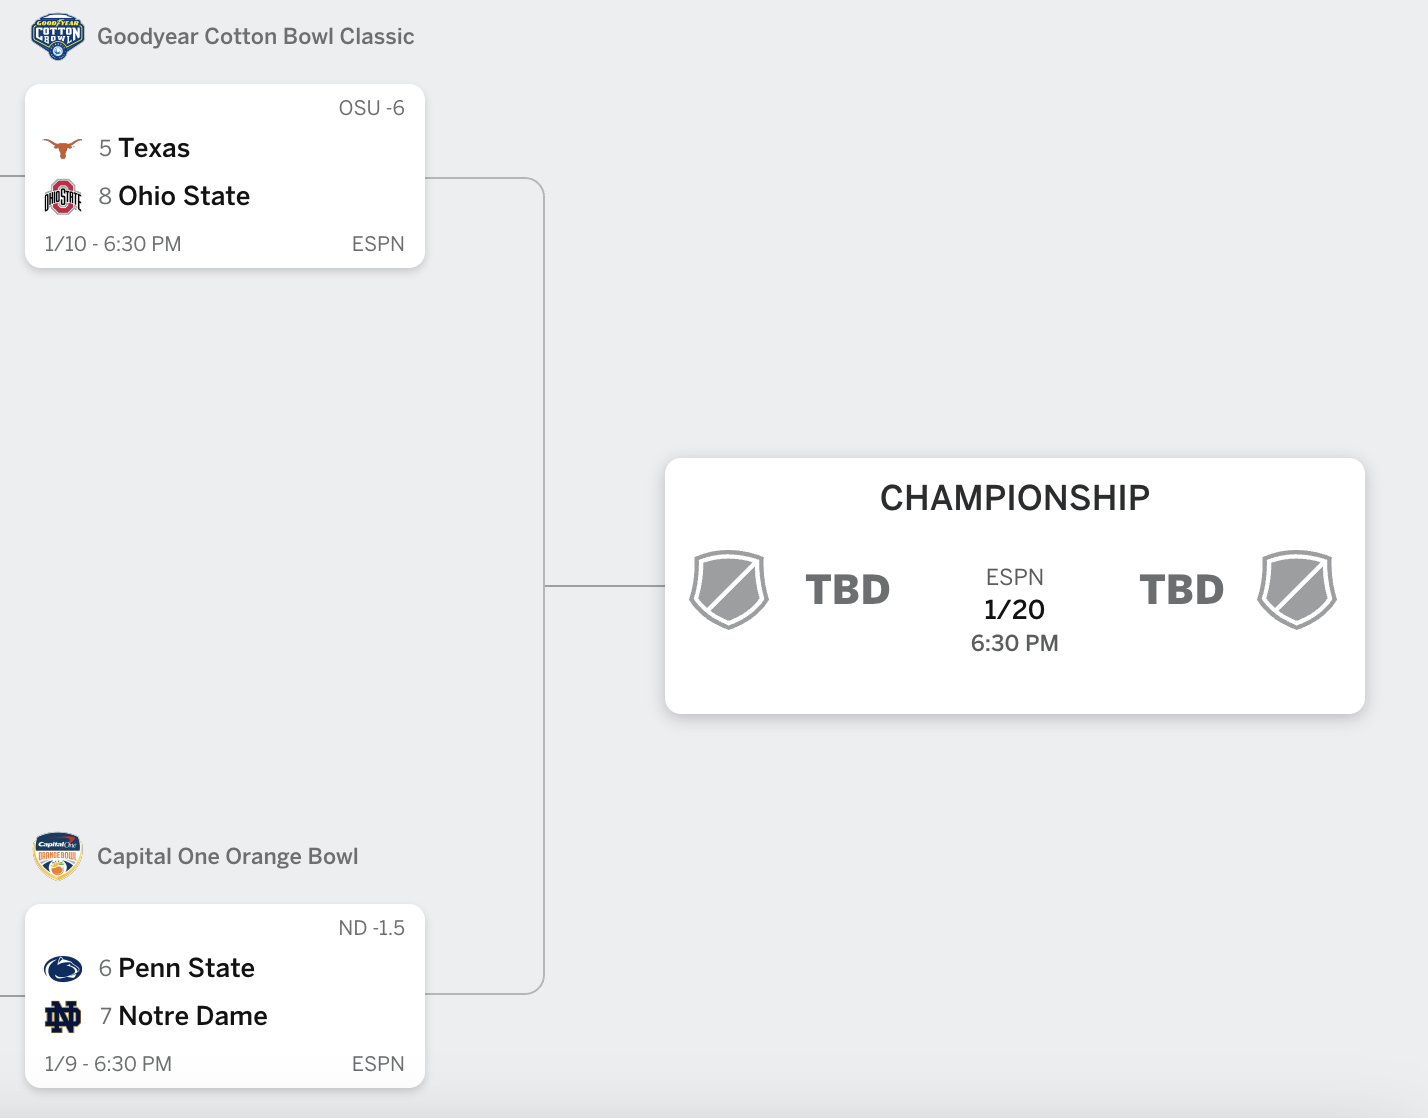Click the Cotton Bowl logo icon
This screenshot has width=1428, height=1118.
(x=58, y=37)
